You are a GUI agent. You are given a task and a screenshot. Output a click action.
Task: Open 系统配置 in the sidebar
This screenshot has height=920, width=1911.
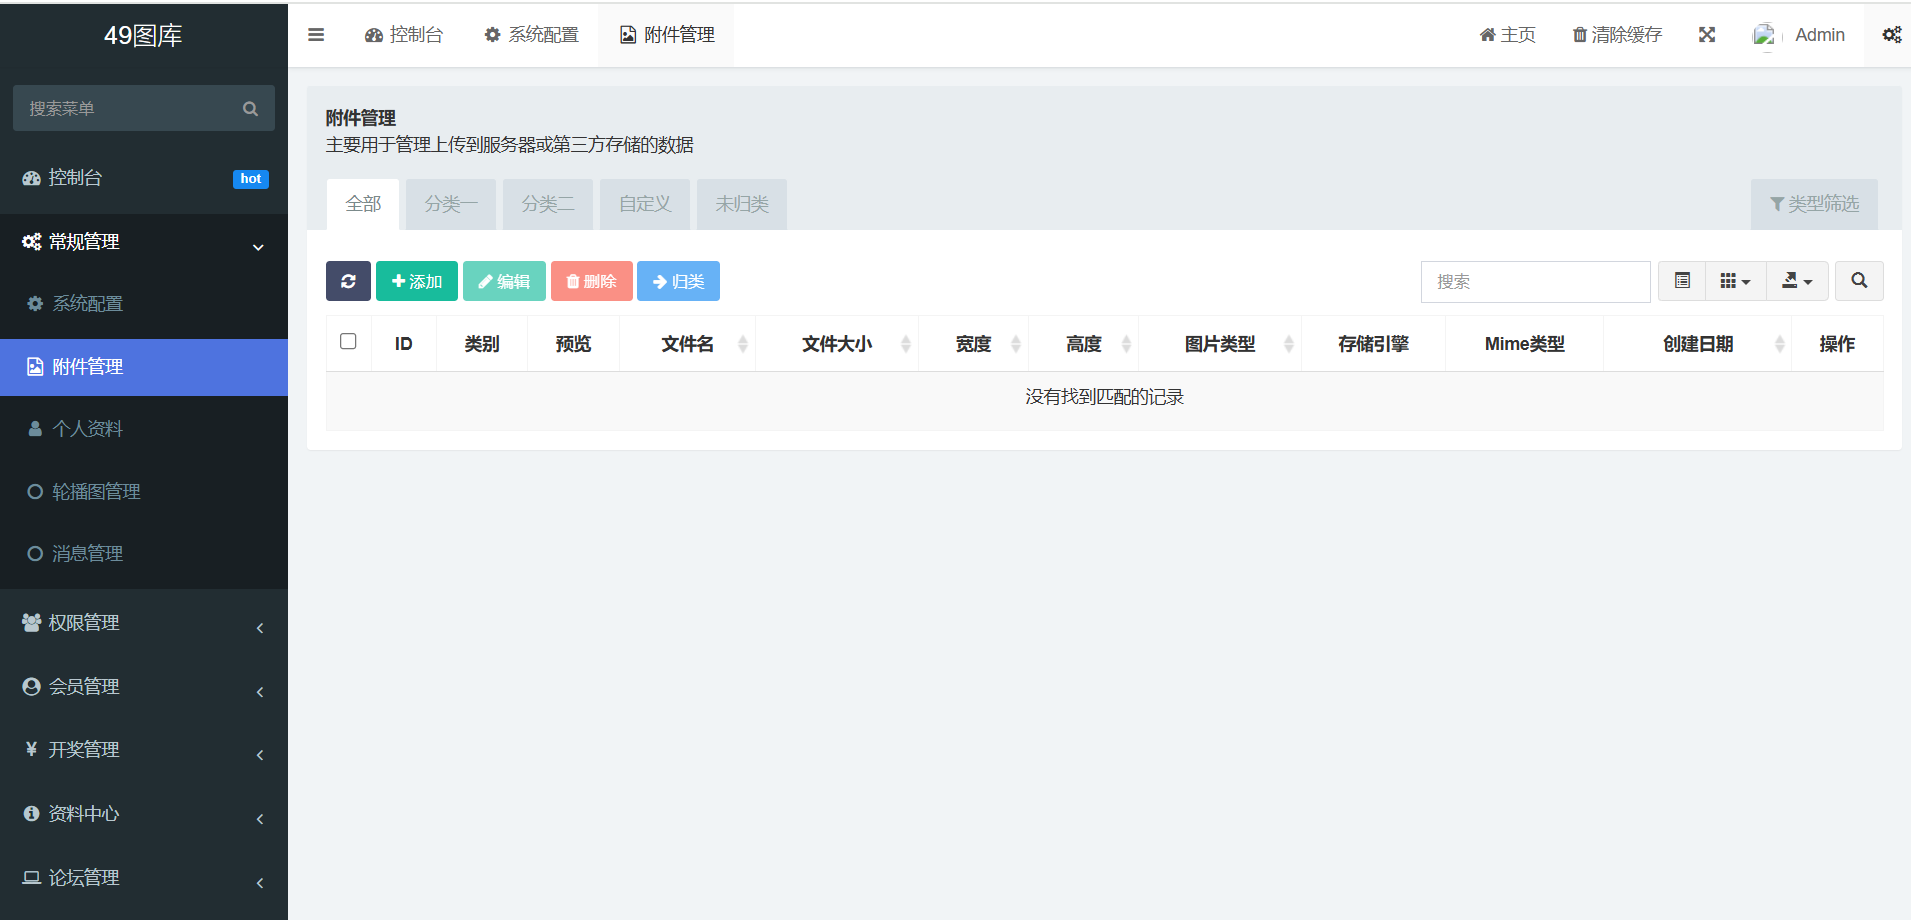coord(88,304)
